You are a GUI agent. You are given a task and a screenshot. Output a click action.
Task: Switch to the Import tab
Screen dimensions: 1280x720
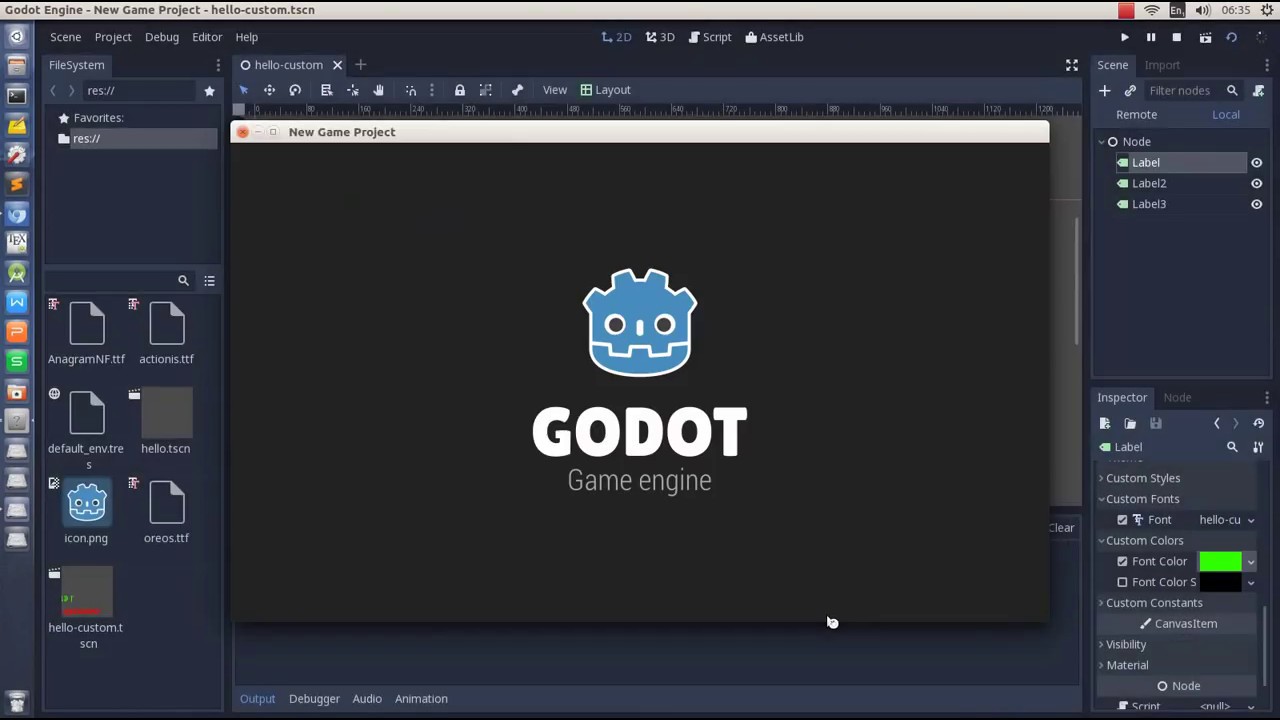[x=1162, y=65]
